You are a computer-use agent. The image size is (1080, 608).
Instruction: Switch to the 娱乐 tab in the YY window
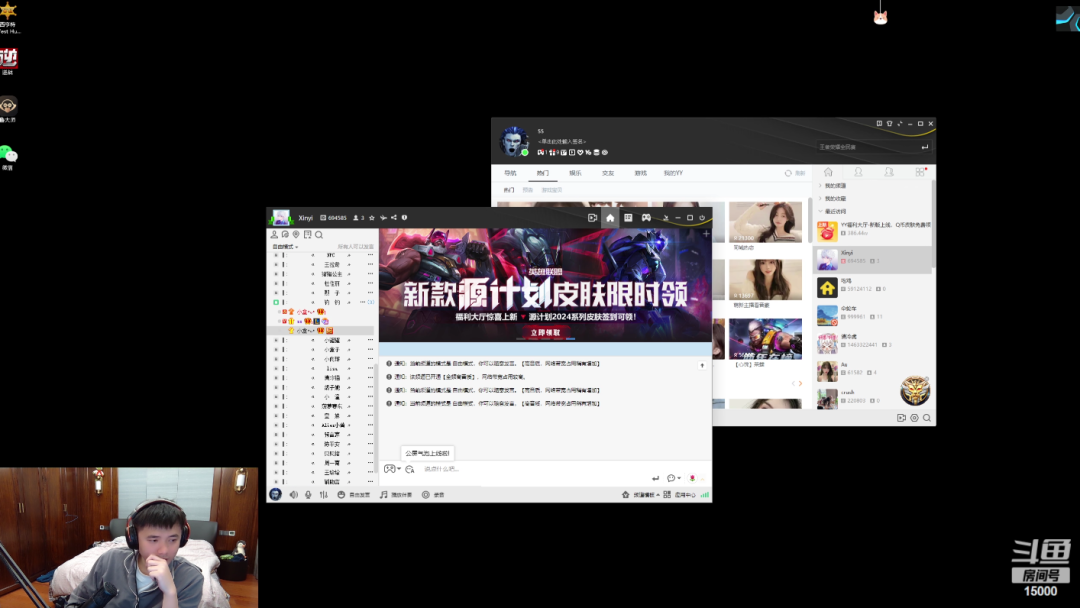tap(575, 173)
